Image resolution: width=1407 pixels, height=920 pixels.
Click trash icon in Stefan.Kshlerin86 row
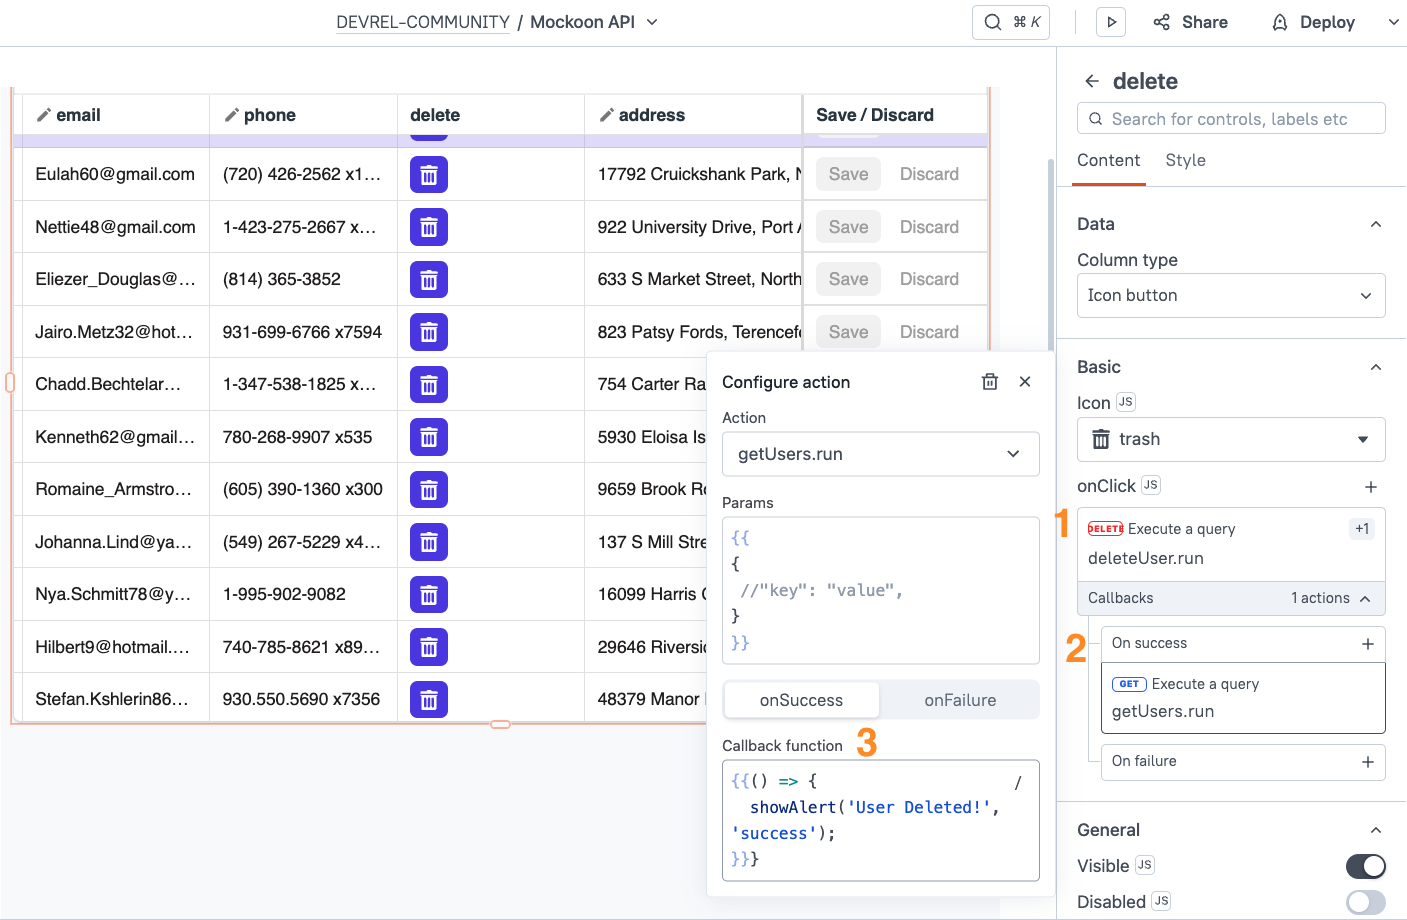click(428, 700)
